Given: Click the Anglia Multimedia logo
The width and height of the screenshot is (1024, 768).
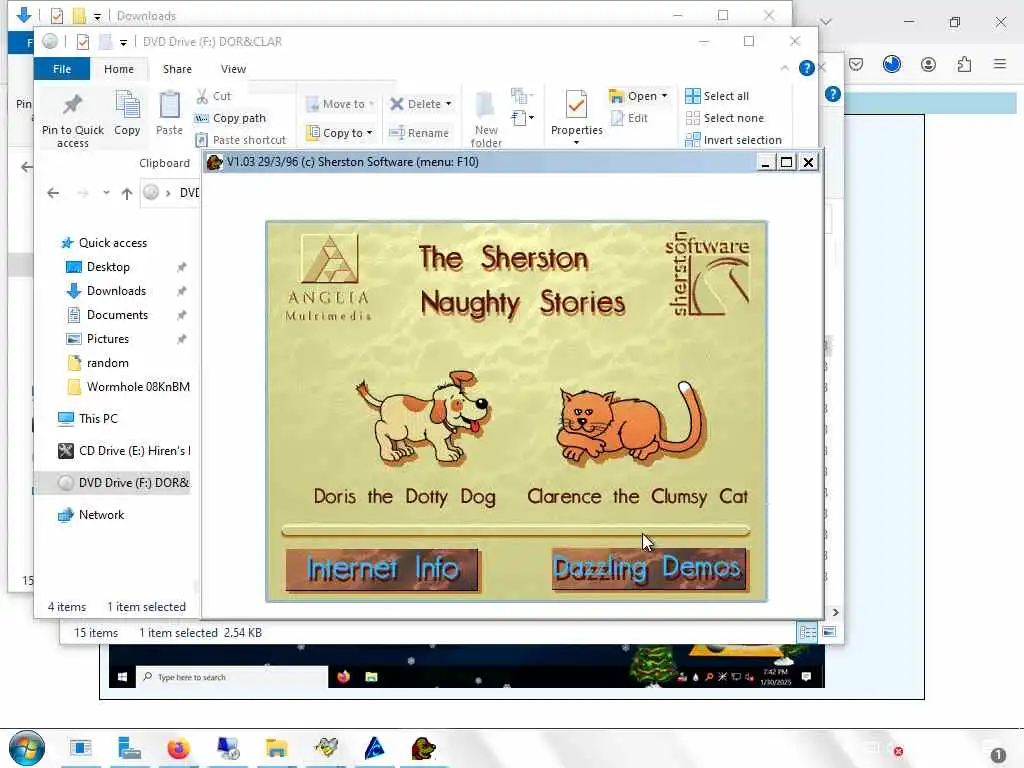Looking at the screenshot, I should [x=328, y=278].
